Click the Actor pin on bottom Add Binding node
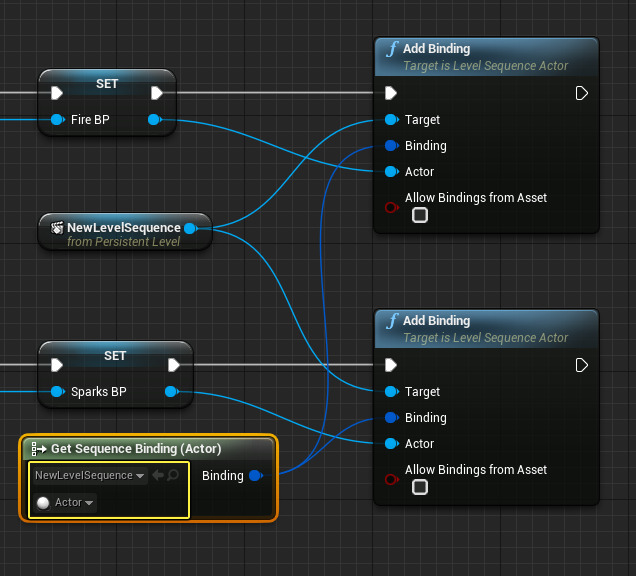This screenshot has width=636, height=576. pos(391,444)
